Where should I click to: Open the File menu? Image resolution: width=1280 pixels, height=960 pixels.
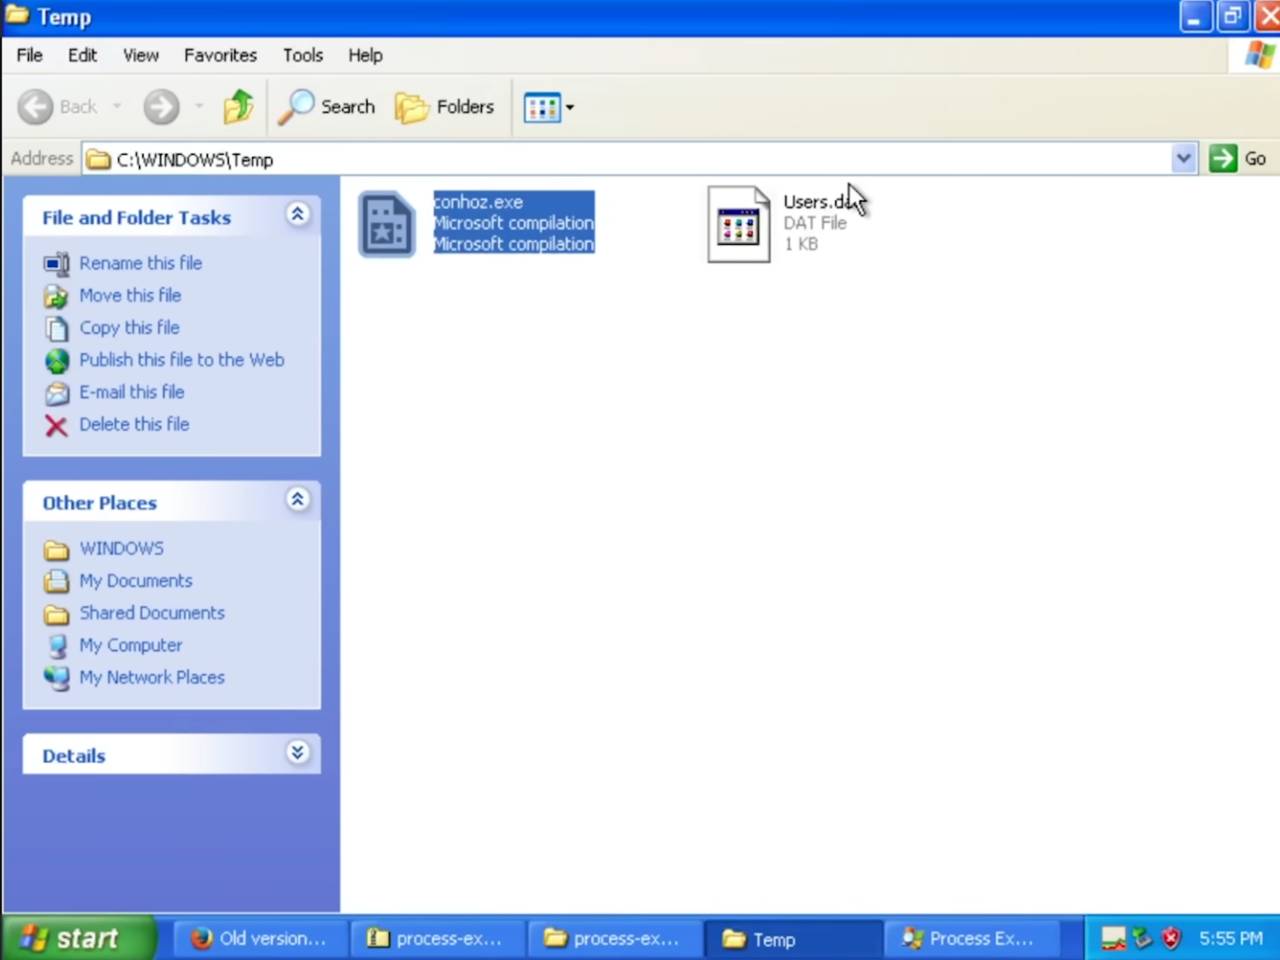click(30, 55)
